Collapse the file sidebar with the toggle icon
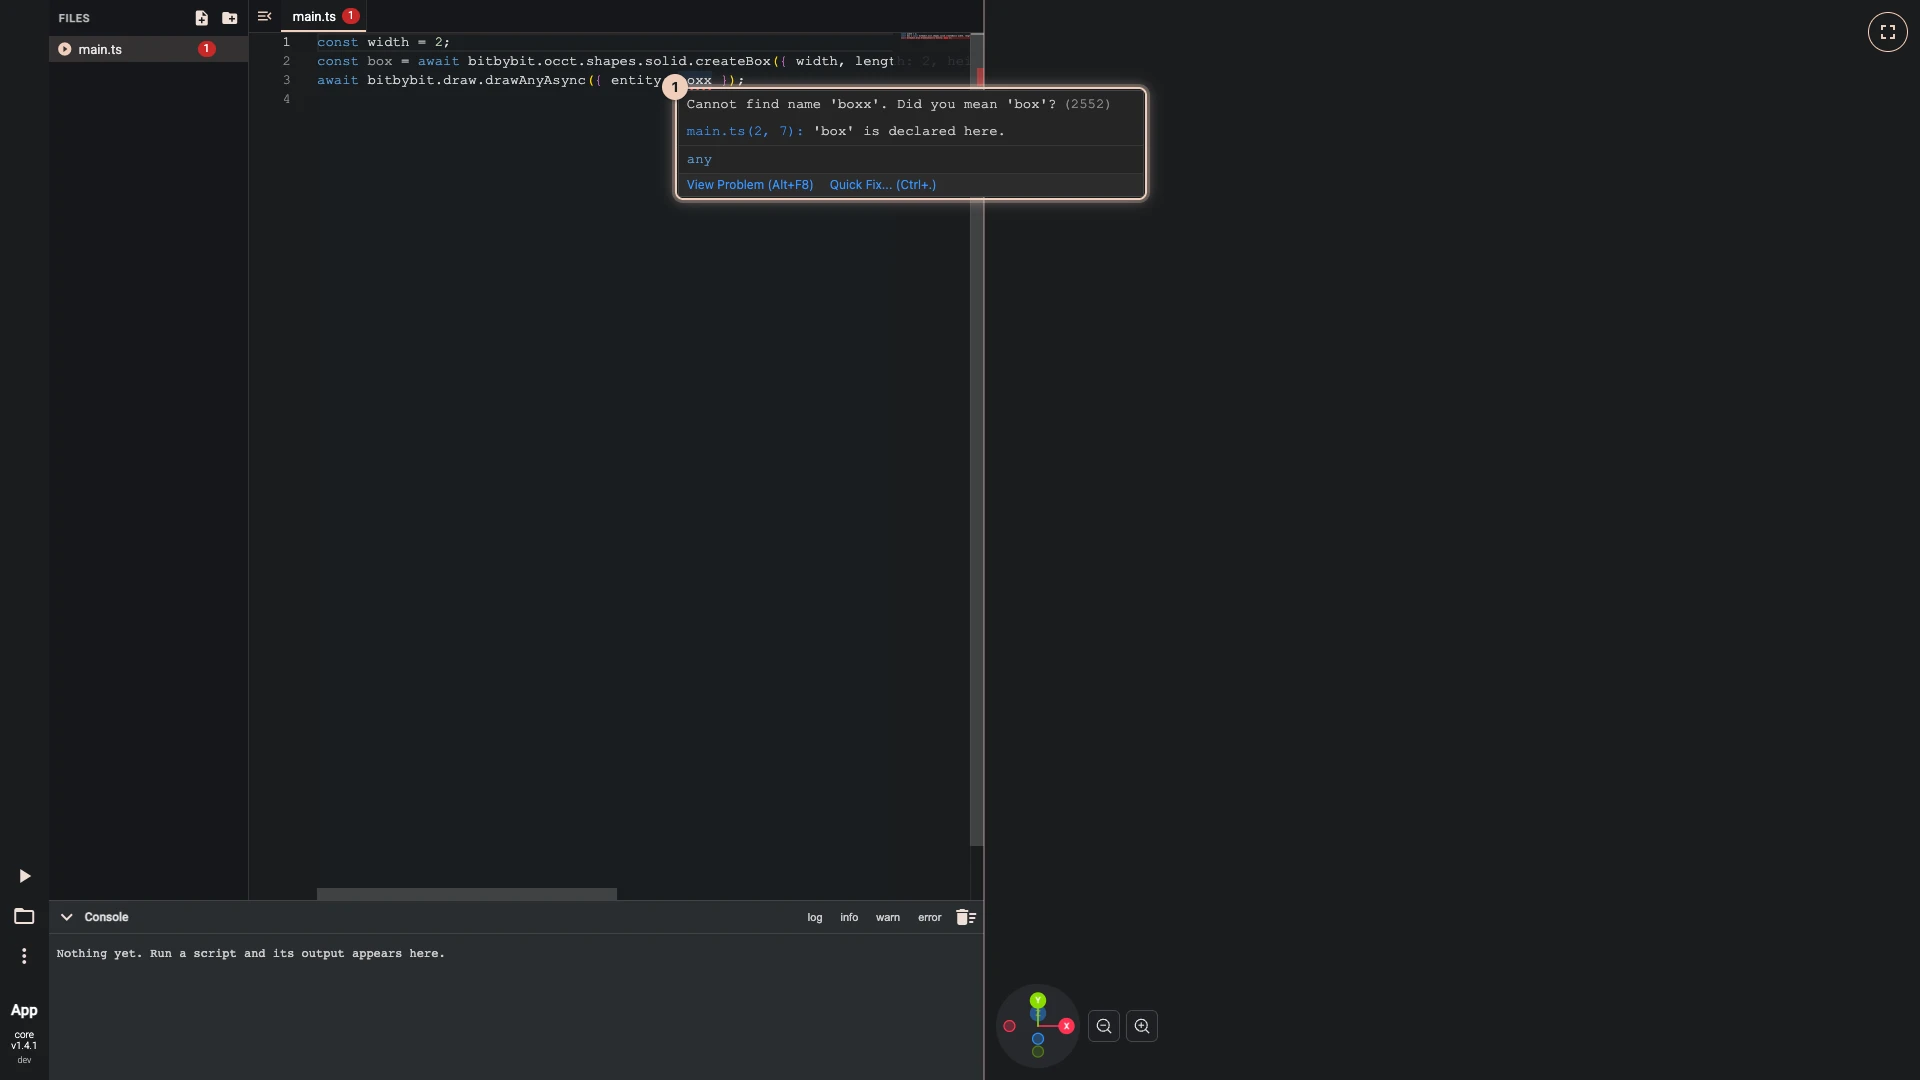Viewport: 1920px width, 1080px height. (x=265, y=16)
